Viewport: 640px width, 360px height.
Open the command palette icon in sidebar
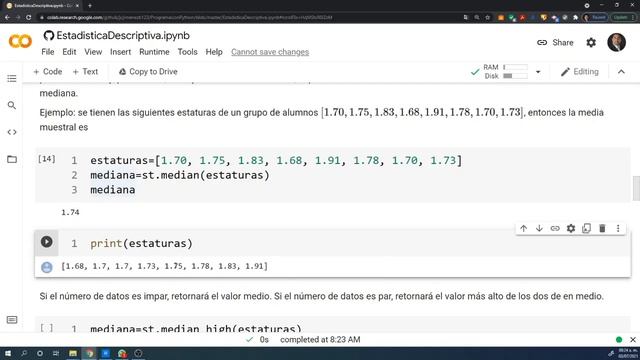[12, 320]
